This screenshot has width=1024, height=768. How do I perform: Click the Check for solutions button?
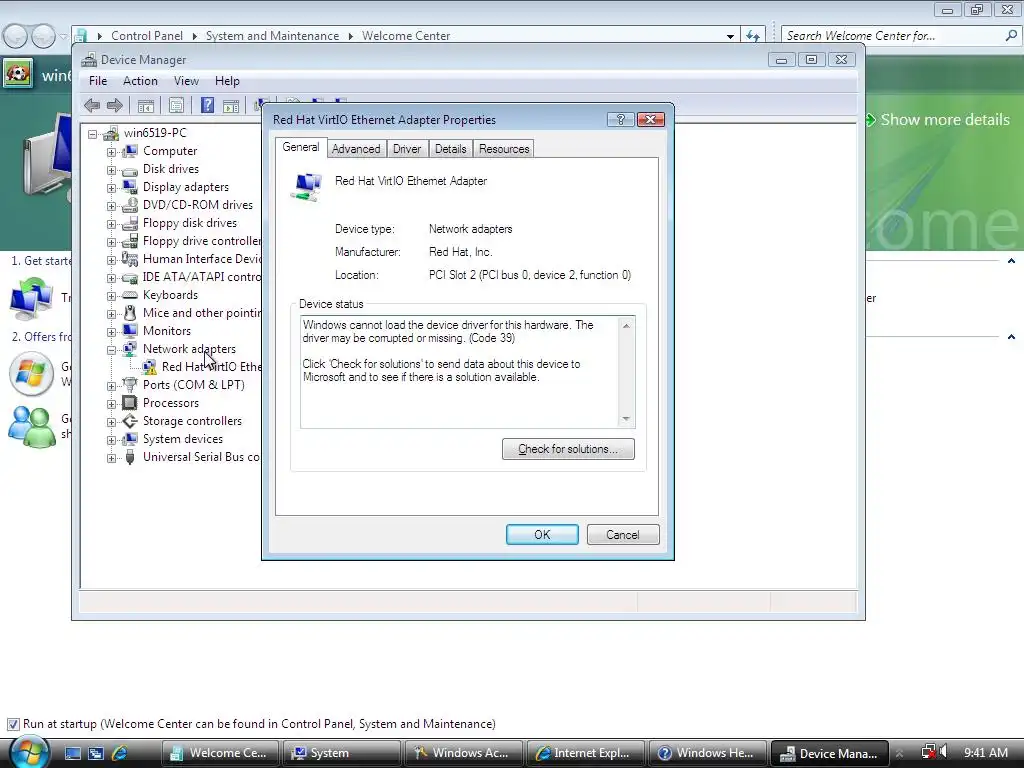568,449
